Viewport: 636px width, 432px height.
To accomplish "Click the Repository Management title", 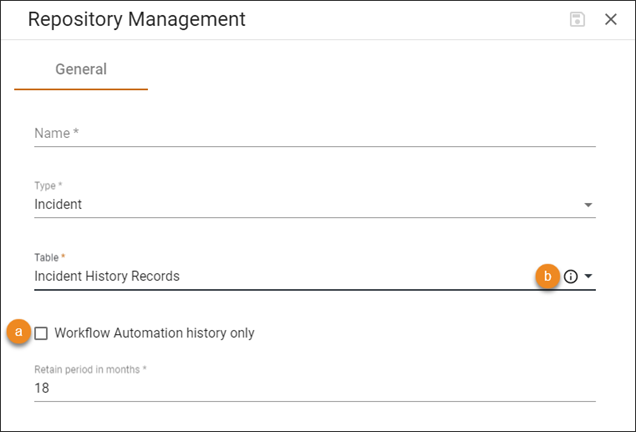I will pos(137,19).
